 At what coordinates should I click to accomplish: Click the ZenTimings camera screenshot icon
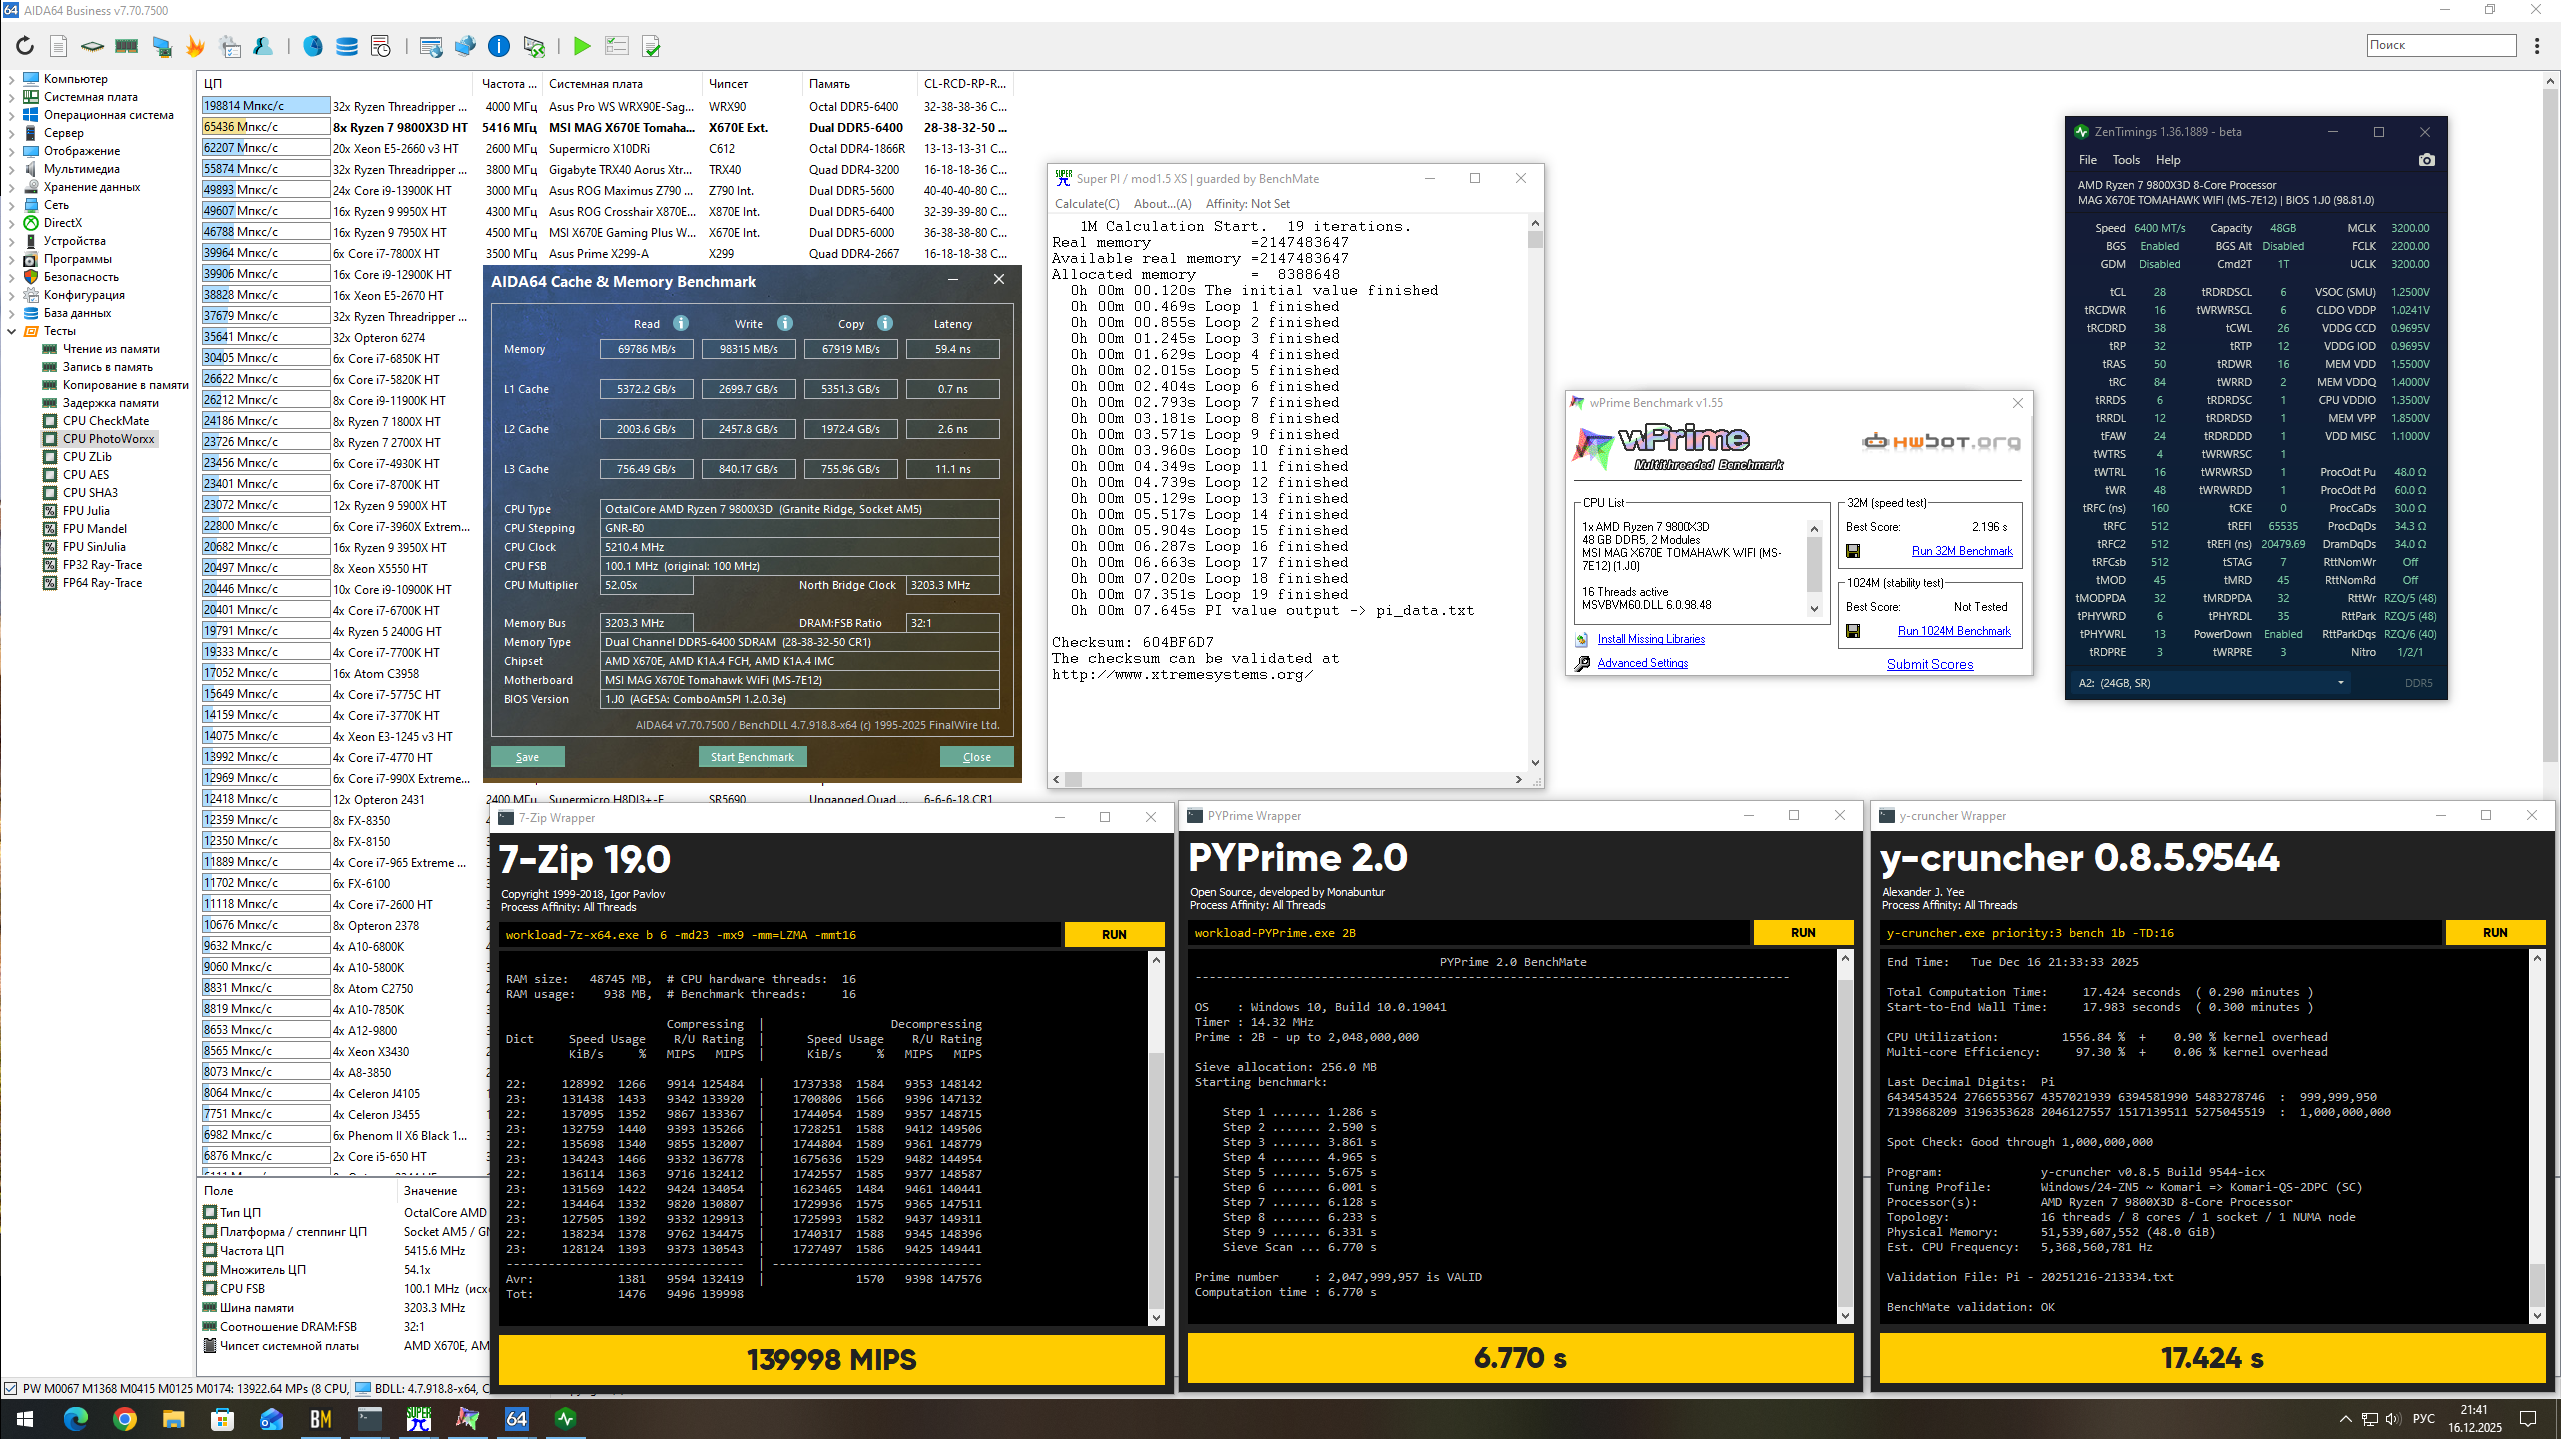[x=2426, y=160]
